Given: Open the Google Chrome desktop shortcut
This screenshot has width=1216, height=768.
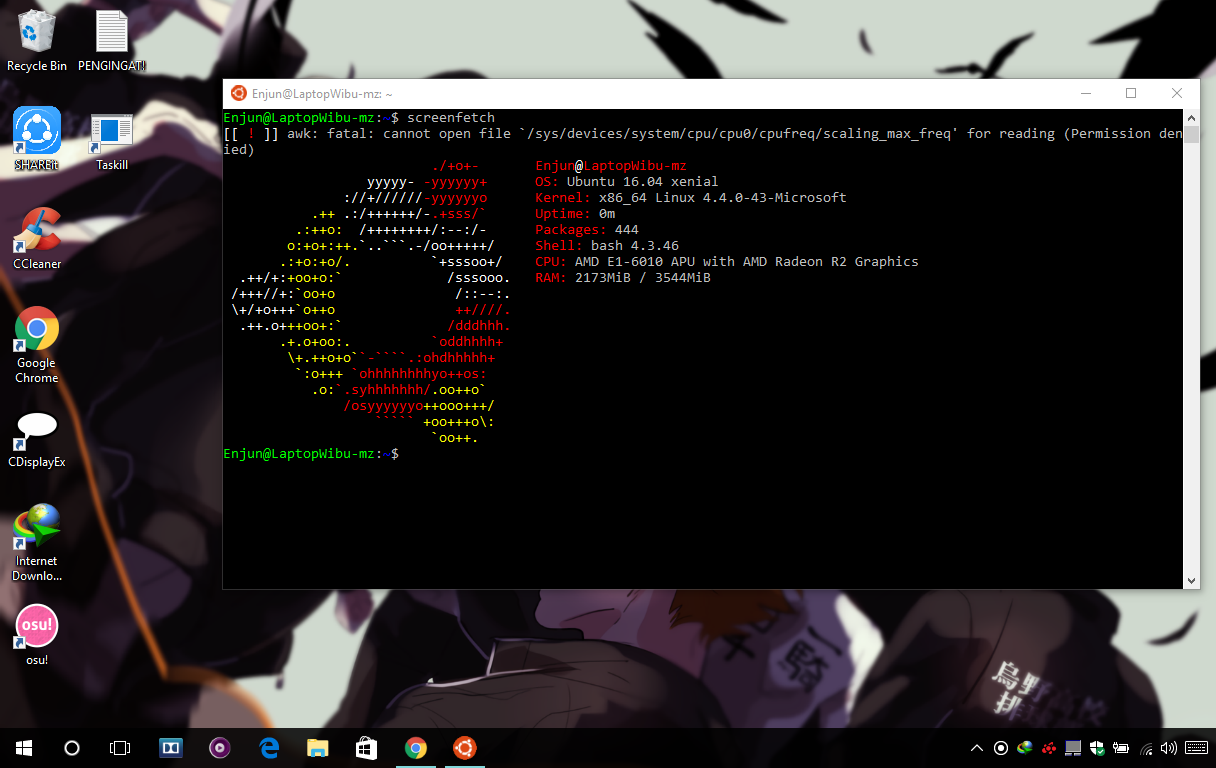Looking at the screenshot, I should [37, 344].
